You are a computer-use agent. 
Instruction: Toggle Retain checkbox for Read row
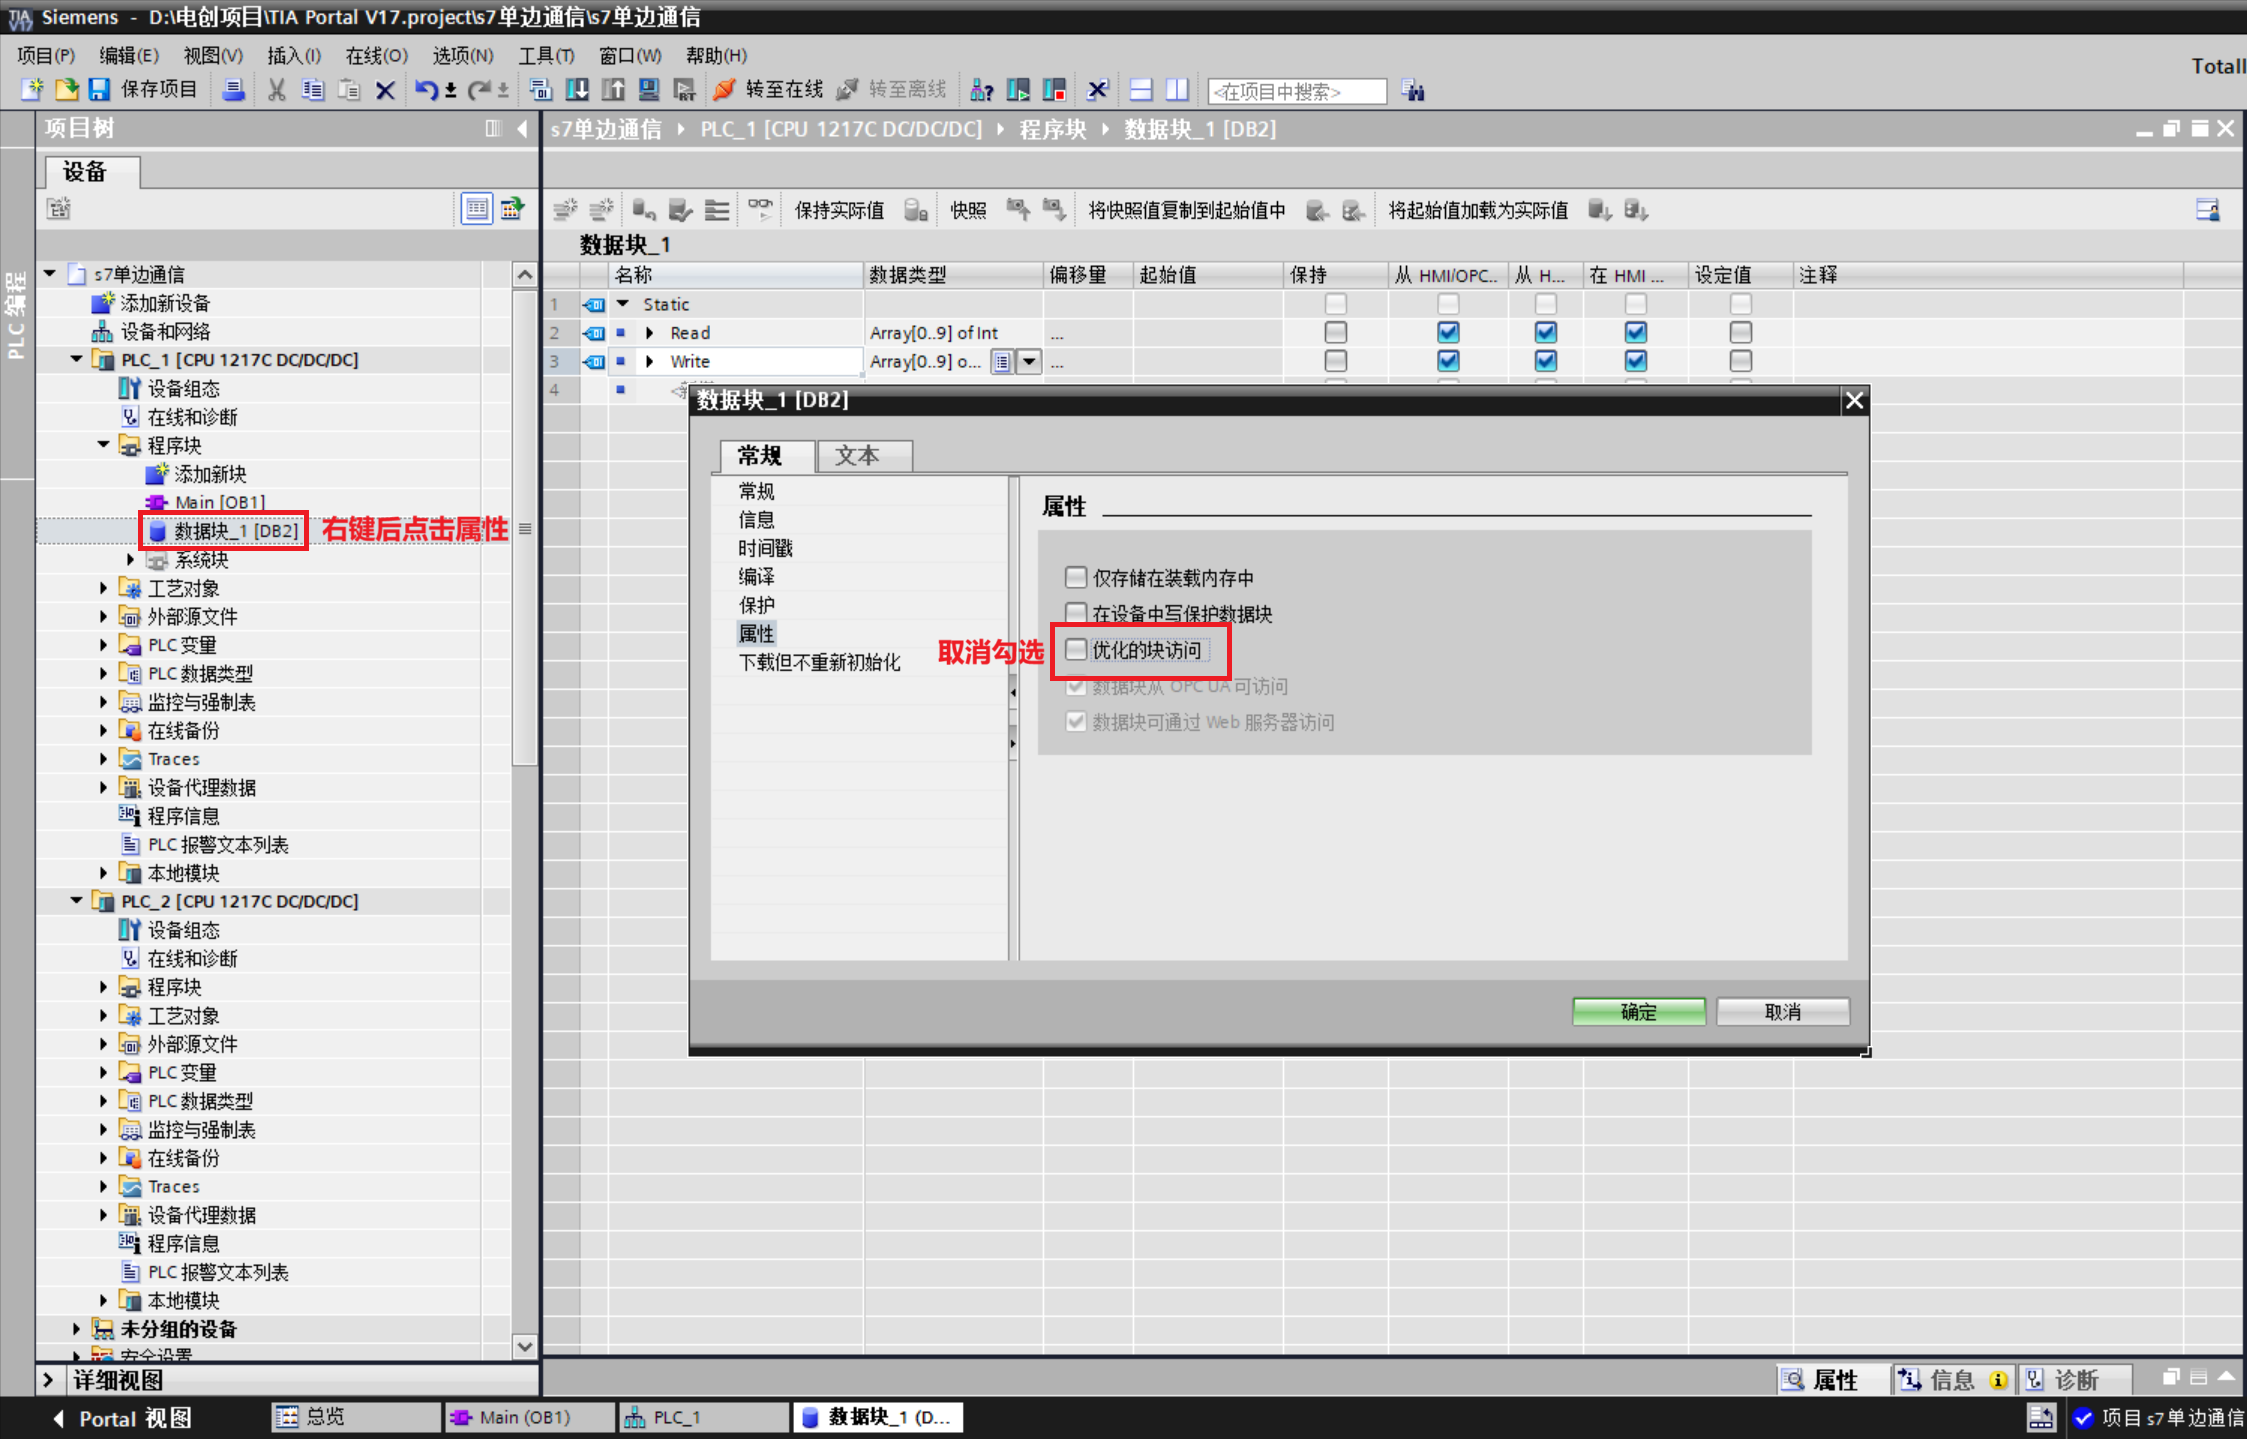click(1335, 332)
